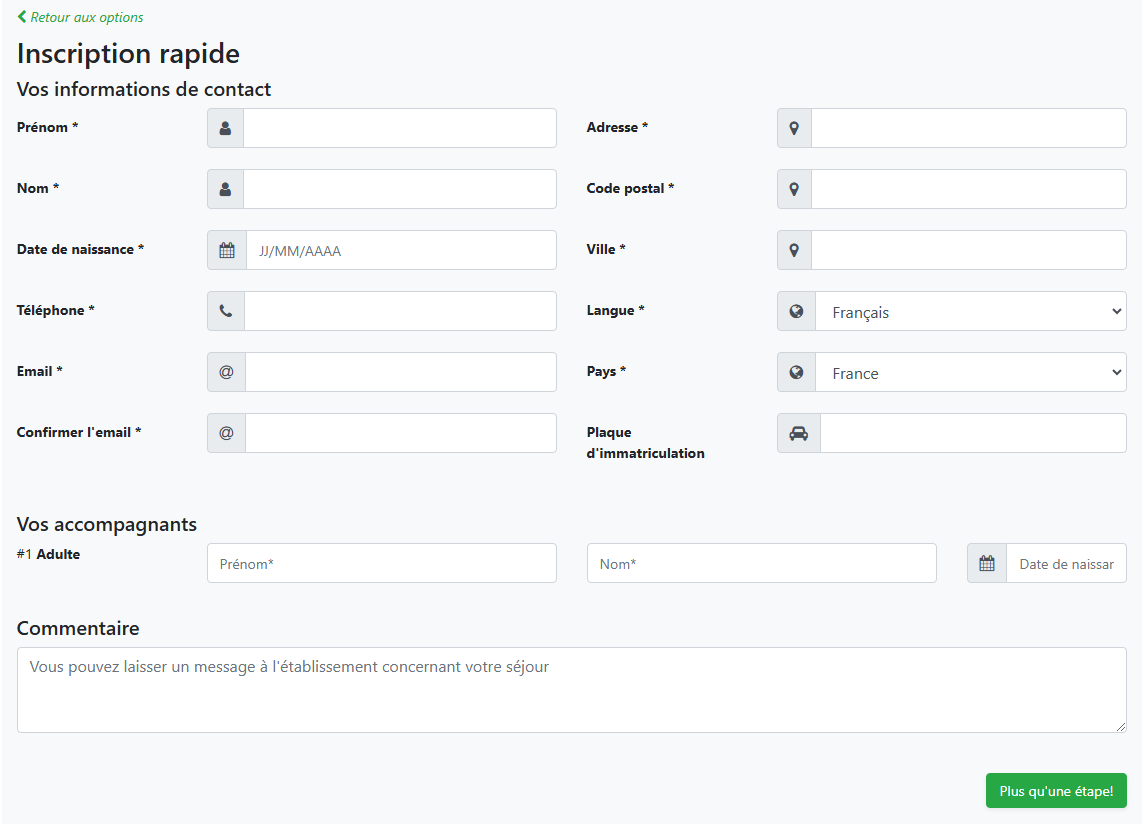The width and height of the screenshot is (1144, 827).
Task: Select the accompagnant Nom* field
Action: coord(761,563)
